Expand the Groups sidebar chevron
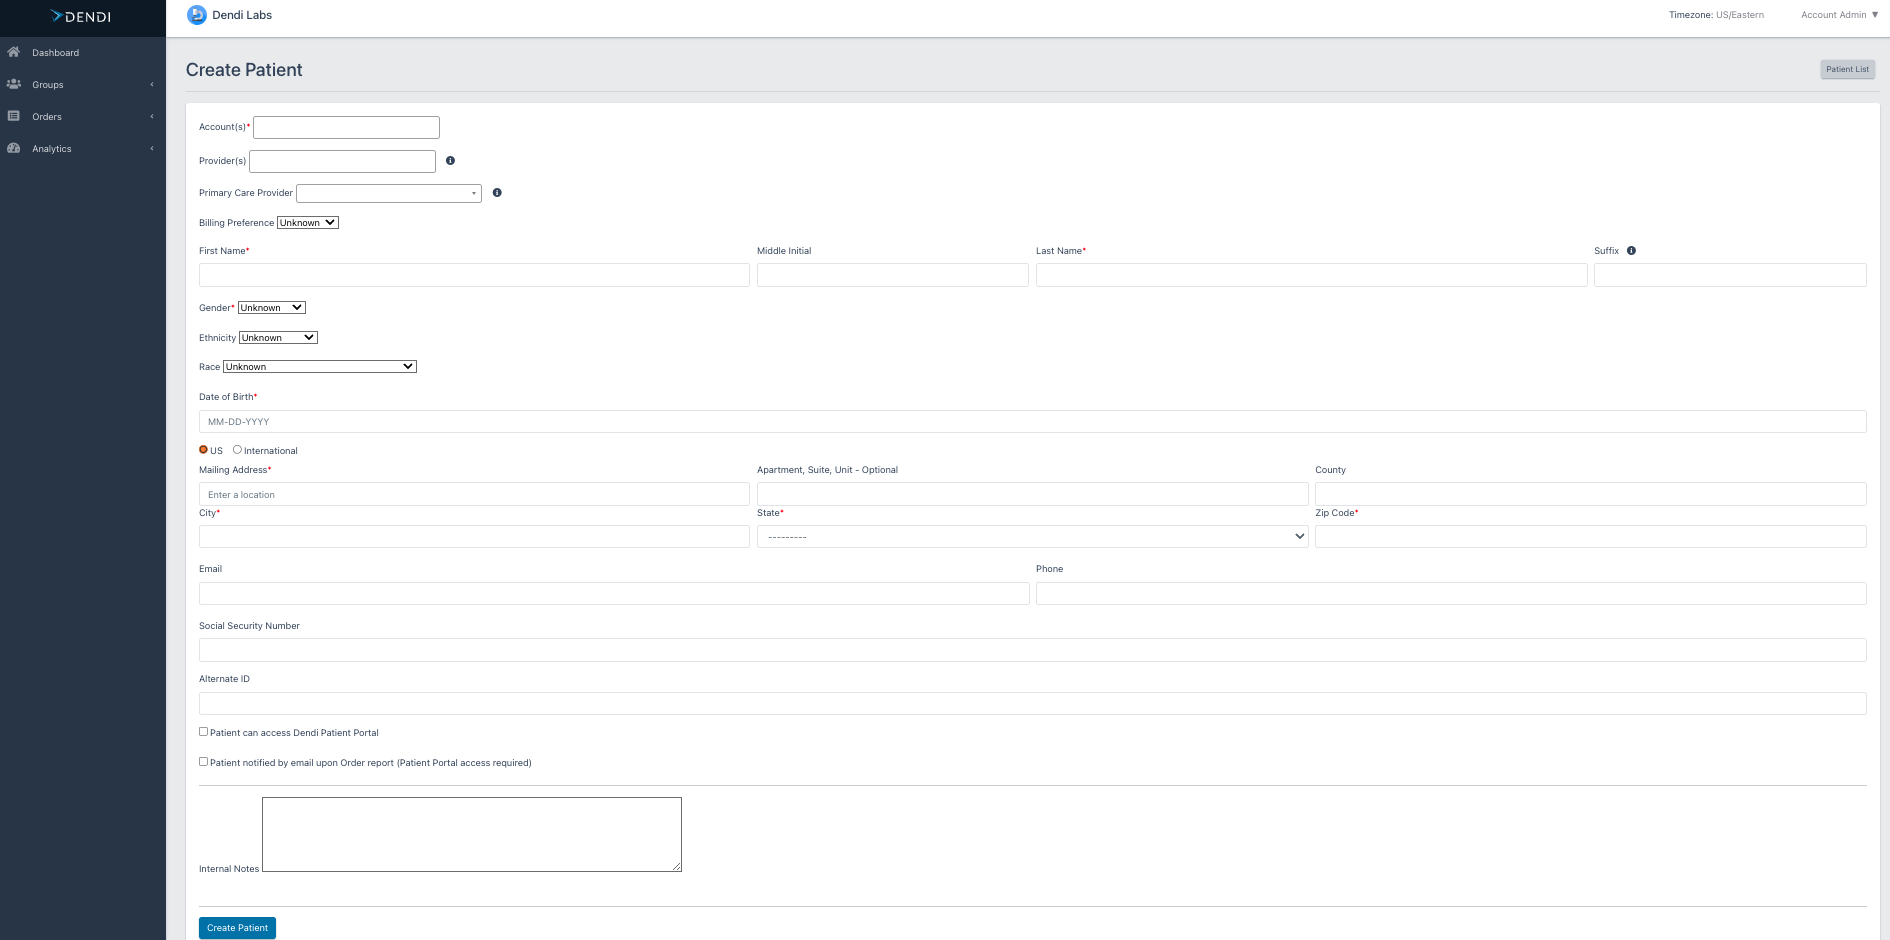The image size is (1890, 940). click(152, 84)
